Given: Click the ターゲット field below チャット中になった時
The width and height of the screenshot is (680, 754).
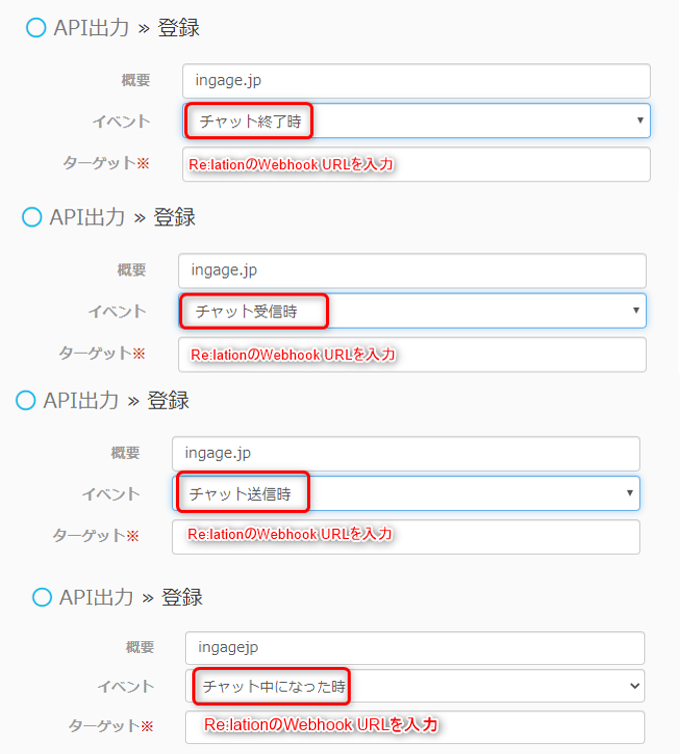Looking at the screenshot, I should (x=415, y=725).
